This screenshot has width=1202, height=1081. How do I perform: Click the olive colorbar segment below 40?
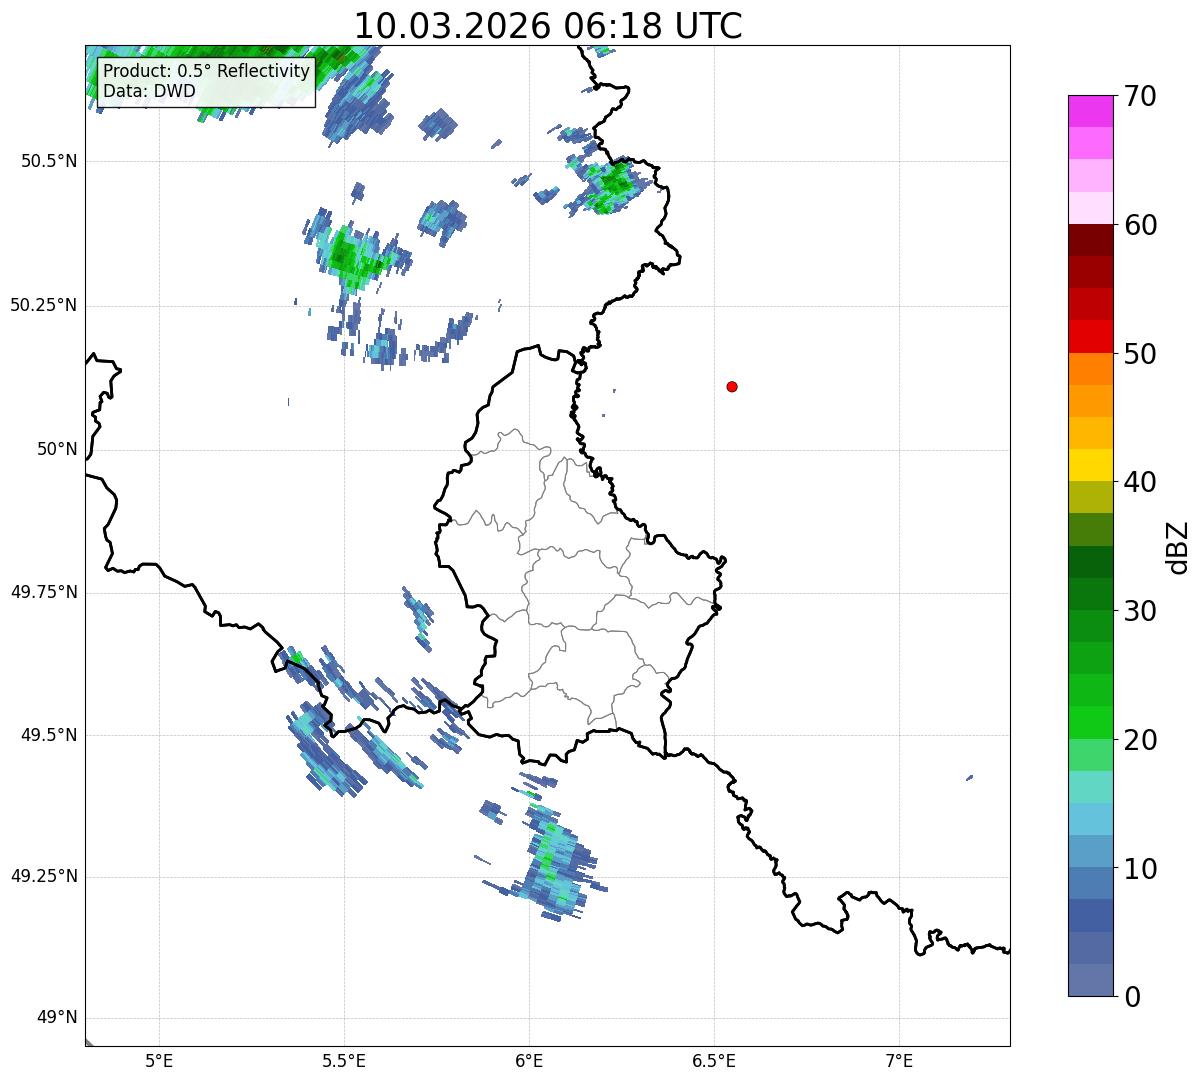click(x=1091, y=497)
